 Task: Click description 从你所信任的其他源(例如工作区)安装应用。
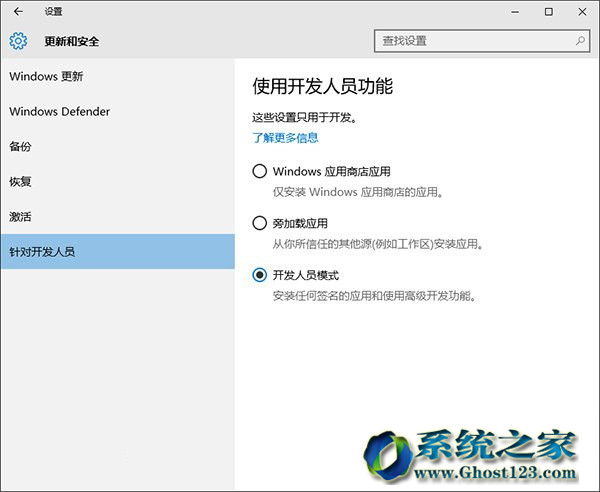(378, 243)
